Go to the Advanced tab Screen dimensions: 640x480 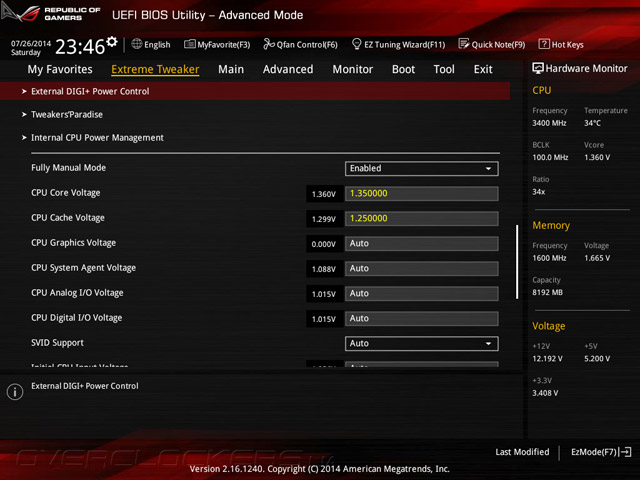(x=288, y=69)
